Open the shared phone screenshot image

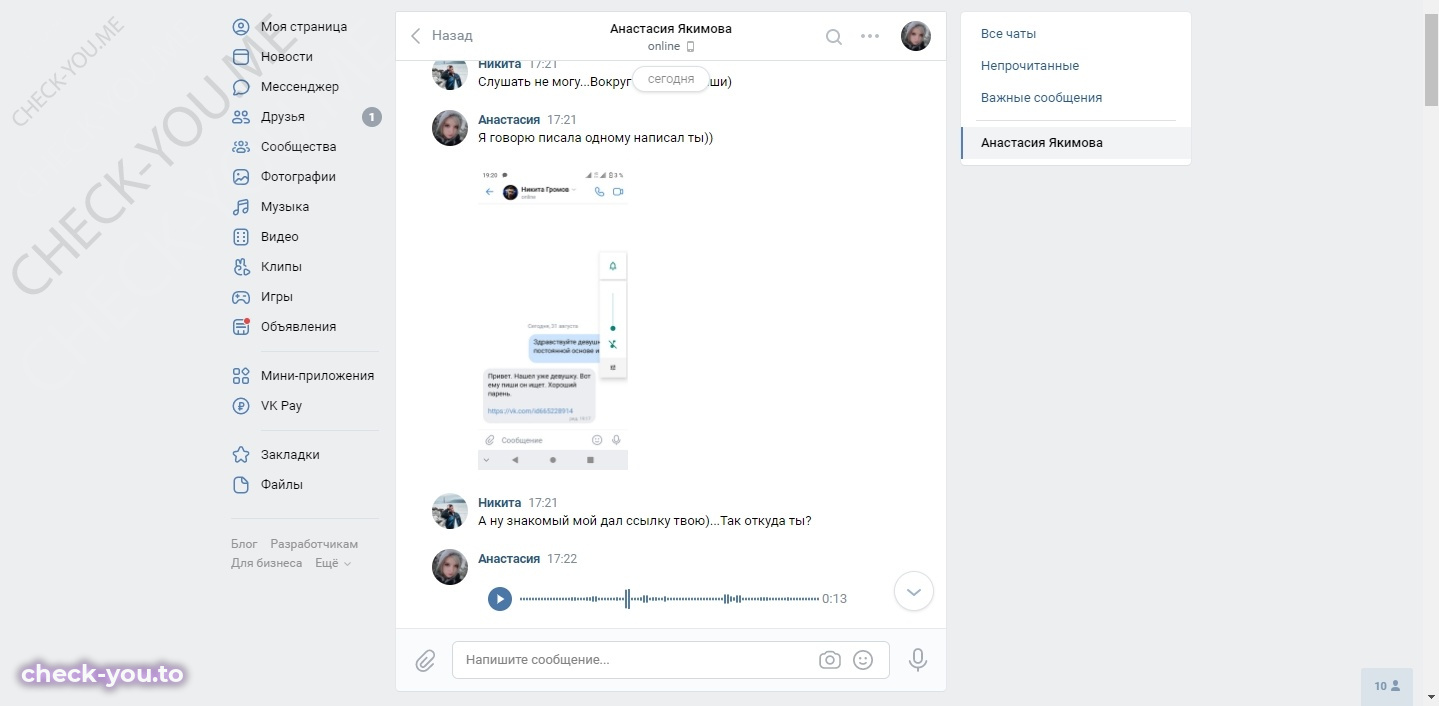553,320
